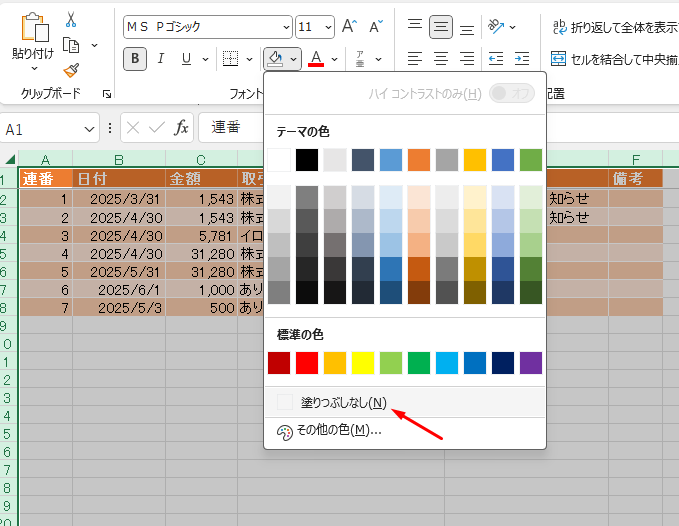The image size is (679, 526).
Task: Center text horizontally
Action: (x=441, y=58)
